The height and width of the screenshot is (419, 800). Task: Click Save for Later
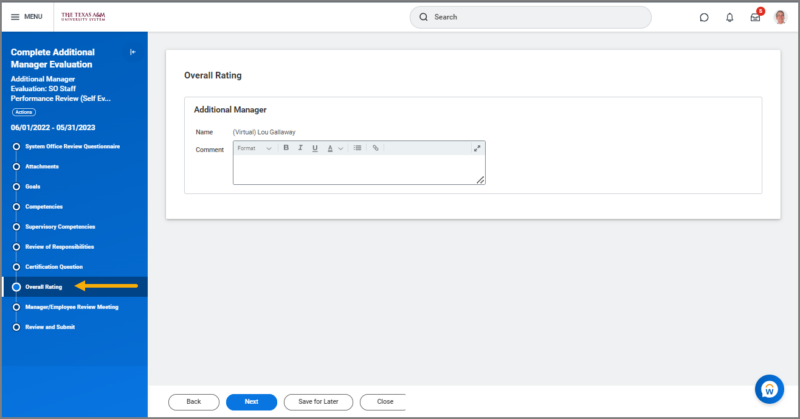point(318,402)
